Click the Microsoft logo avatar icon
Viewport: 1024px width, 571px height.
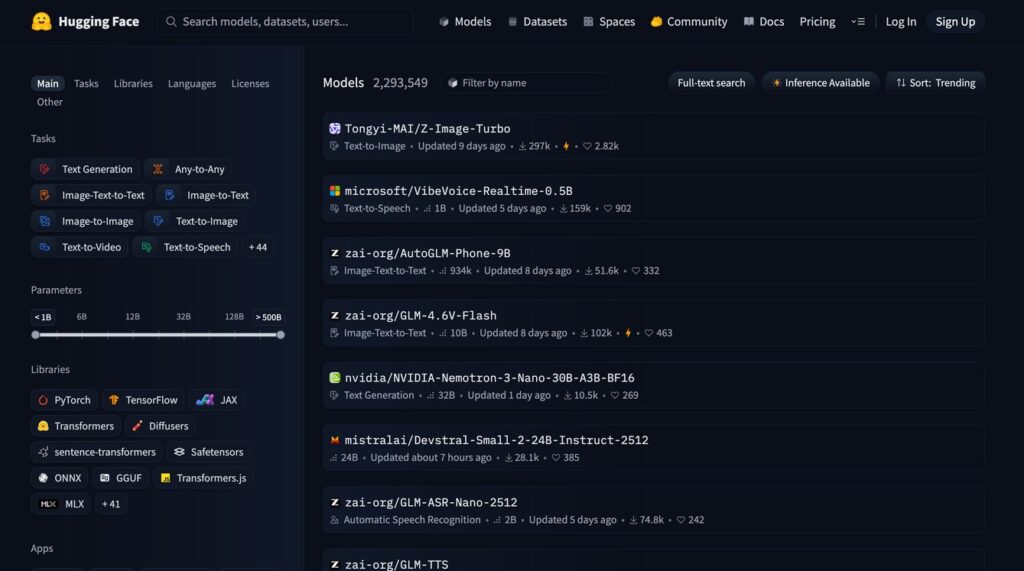click(x=335, y=191)
